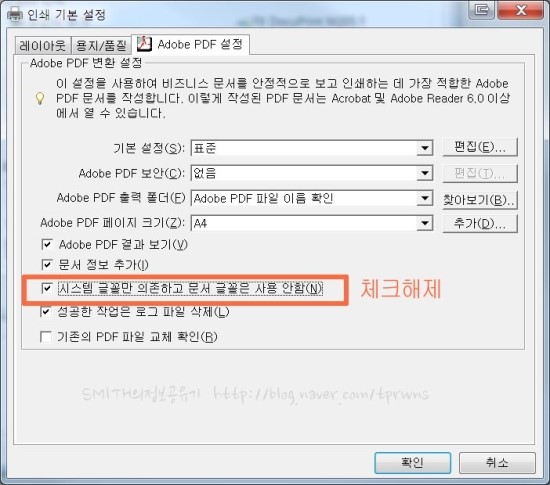Screen dimensions: 550x485
Task: Uncheck Adobe PDF 결과 보기 checkbox
Action: (x=47, y=244)
